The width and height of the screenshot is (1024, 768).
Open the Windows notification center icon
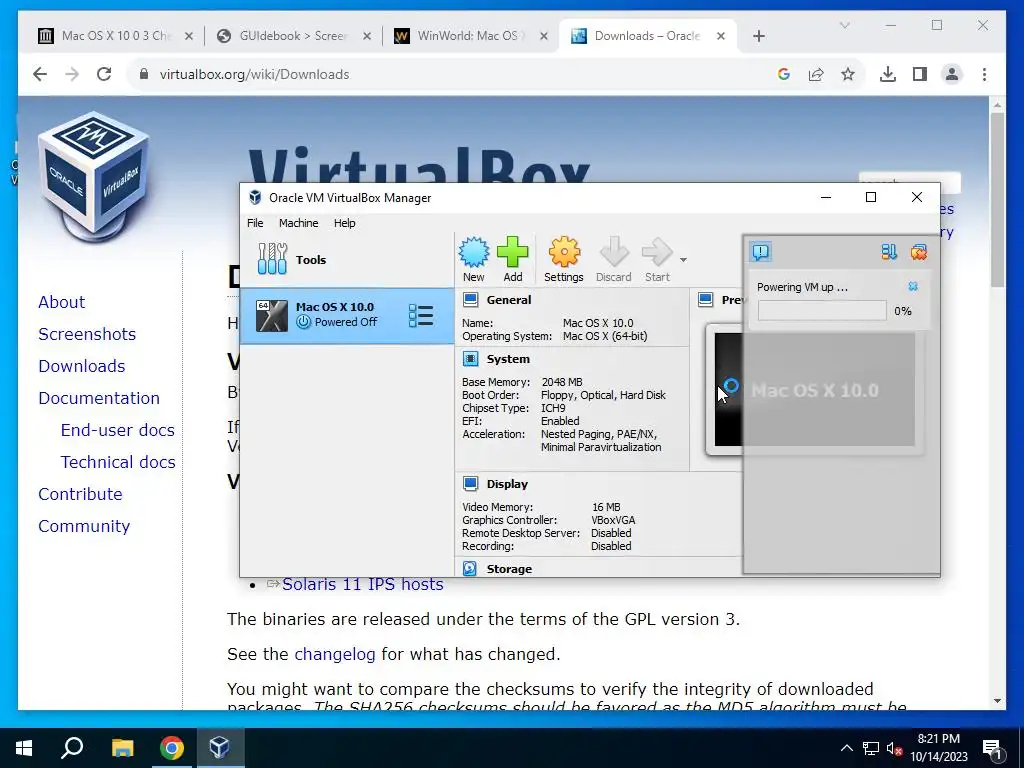992,748
